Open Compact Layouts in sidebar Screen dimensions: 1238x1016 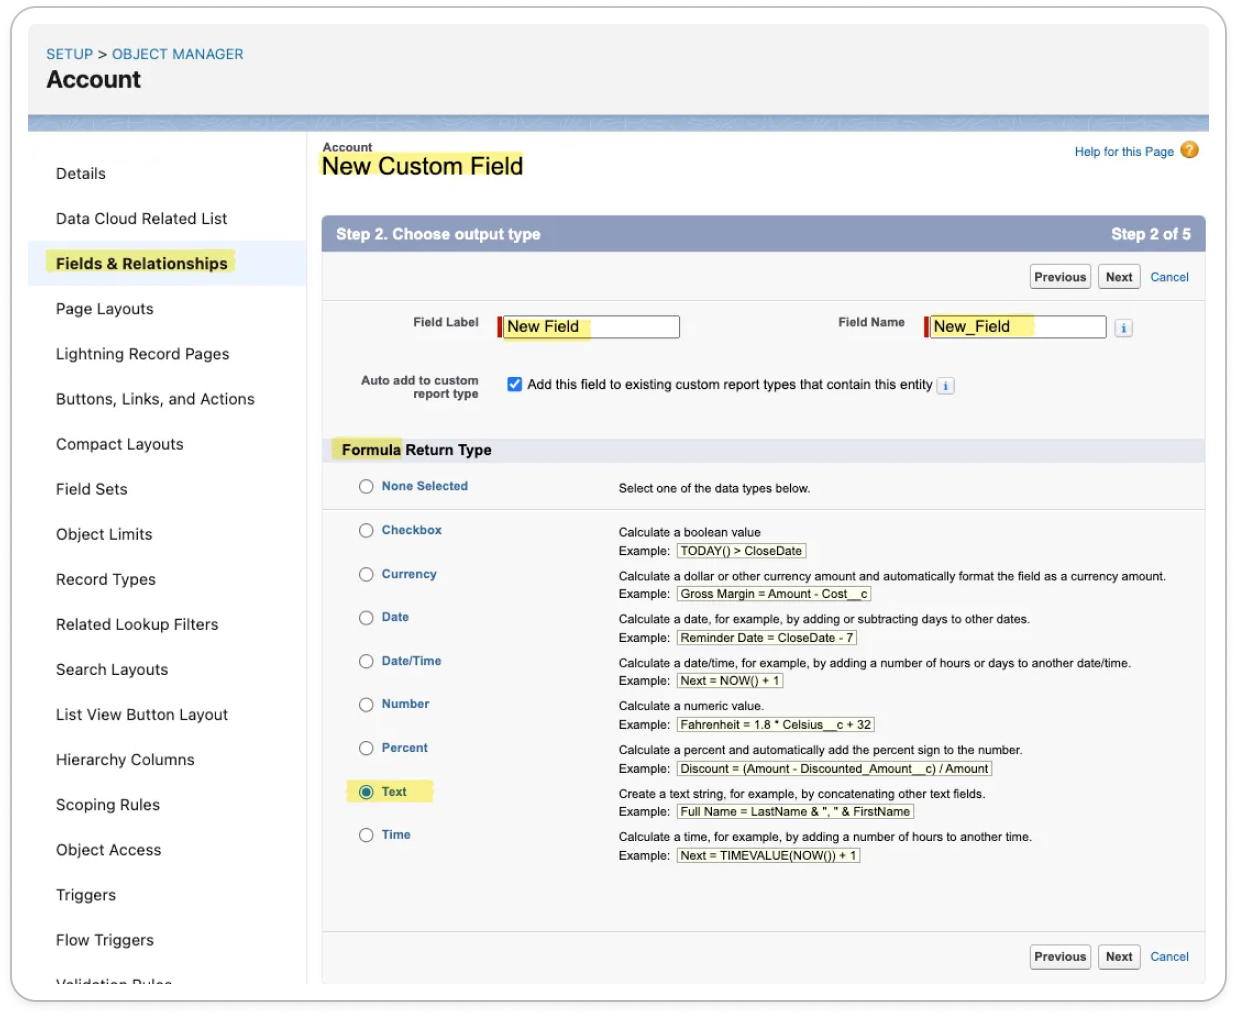[120, 444]
